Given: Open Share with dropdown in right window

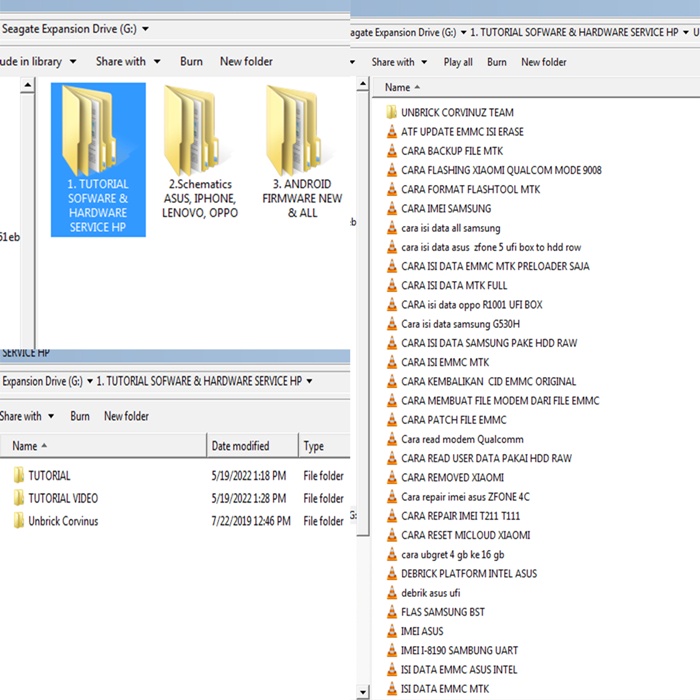Looking at the screenshot, I should click(x=424, y=62).
